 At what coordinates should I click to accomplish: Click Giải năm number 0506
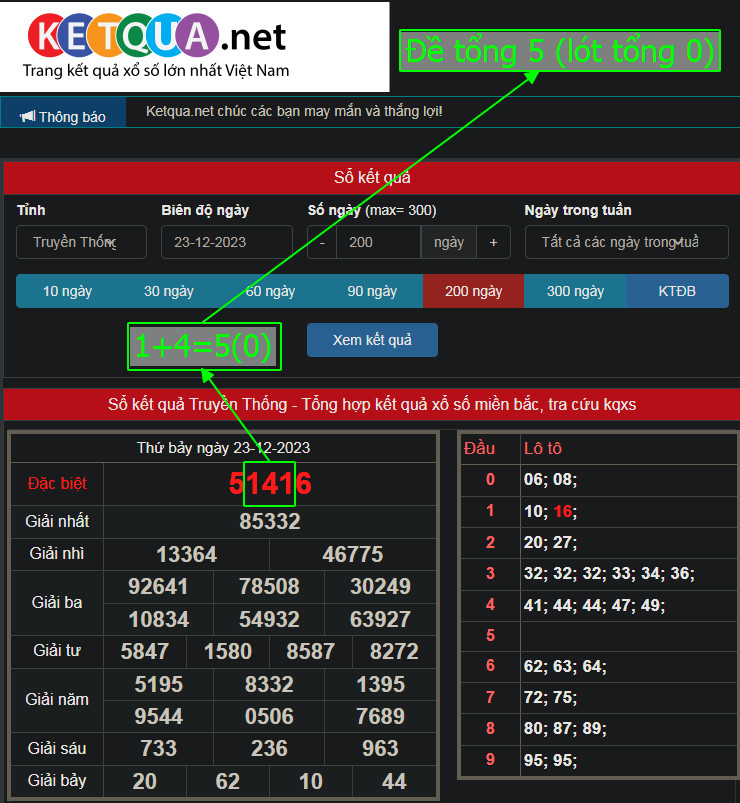269,716
